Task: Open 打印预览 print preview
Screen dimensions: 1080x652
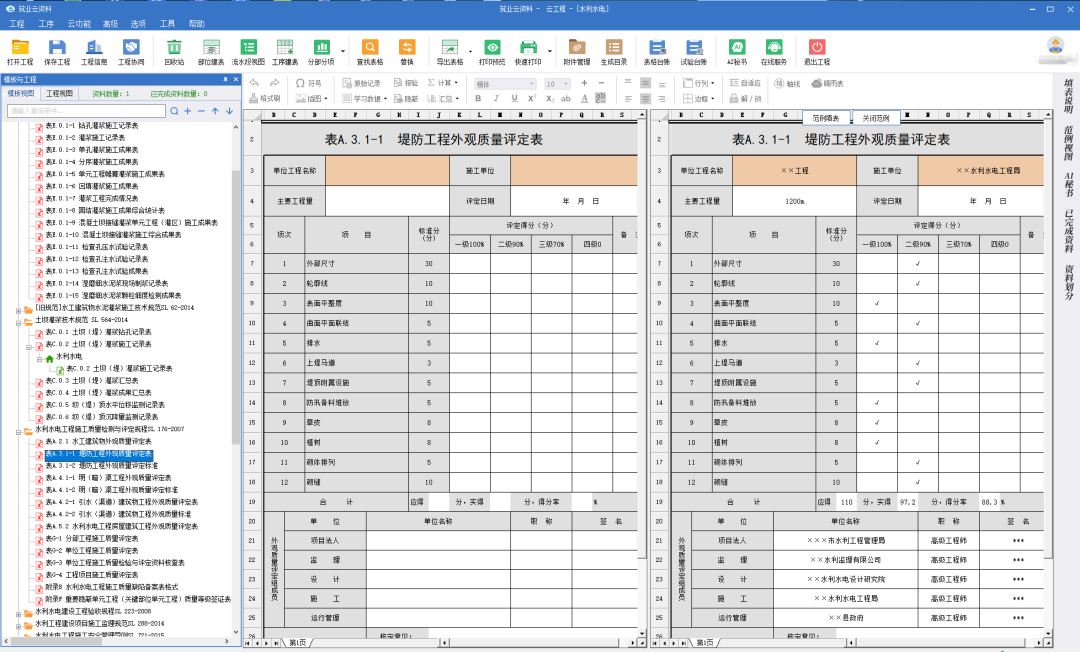Action: point(492,52)
